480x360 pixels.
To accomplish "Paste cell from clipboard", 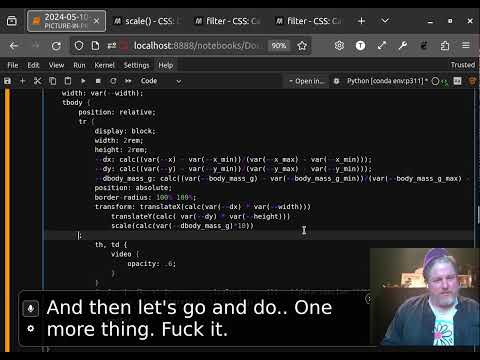I will [68, 81].
